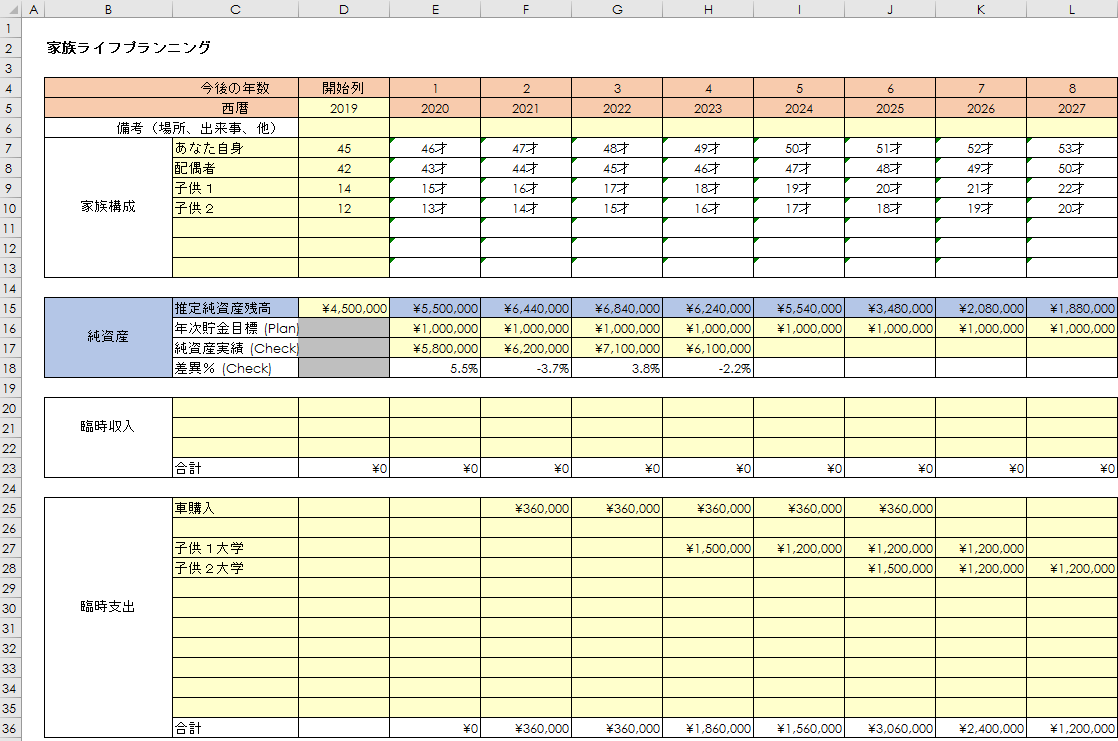Click the 配偶者 starting age 42 cell
The width and height of the screenshot is (1118, 741).
(x=344, y=168)
